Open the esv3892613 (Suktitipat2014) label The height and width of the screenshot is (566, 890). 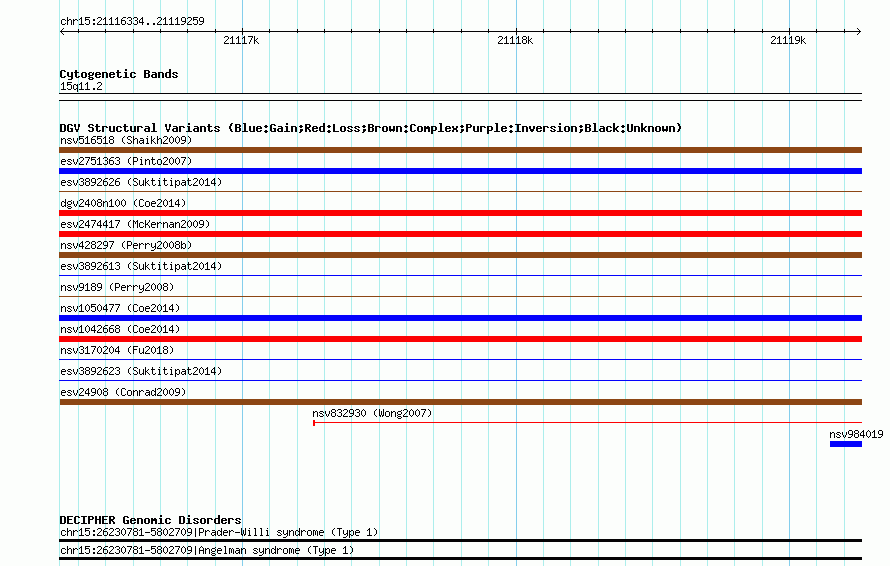click(x=141, y=266)
